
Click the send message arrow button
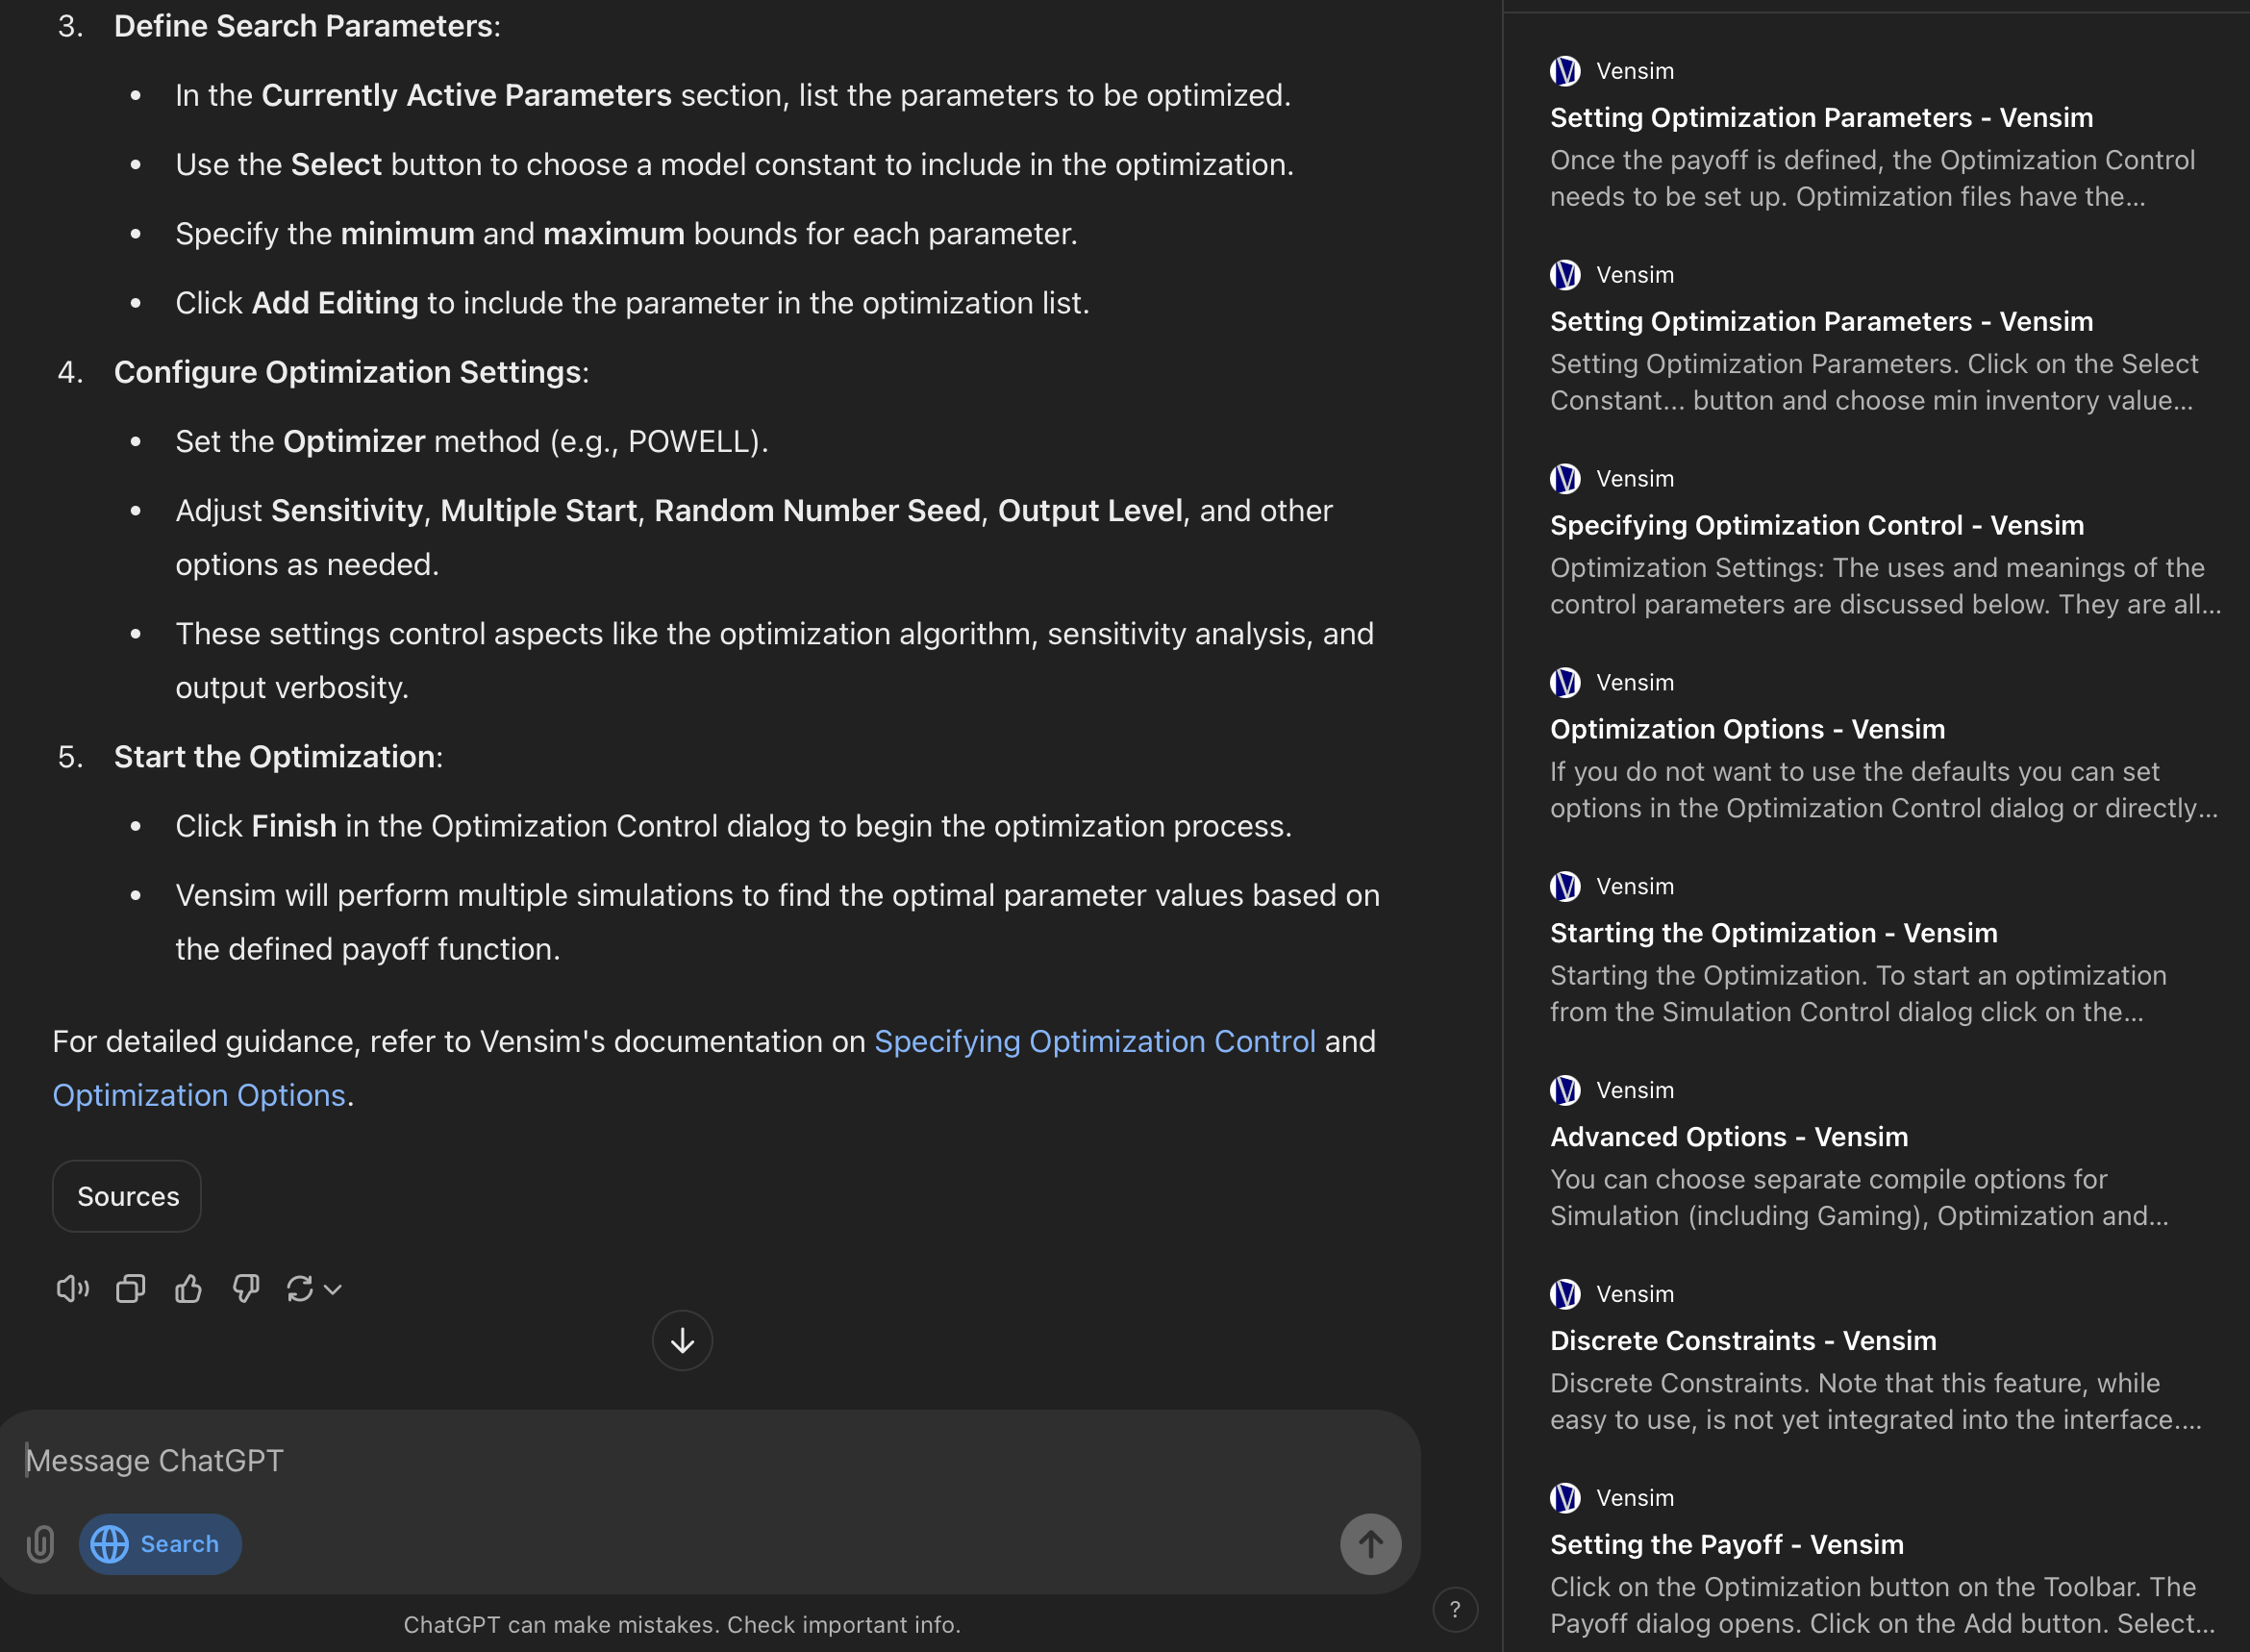click(x=1370, y=1543)
